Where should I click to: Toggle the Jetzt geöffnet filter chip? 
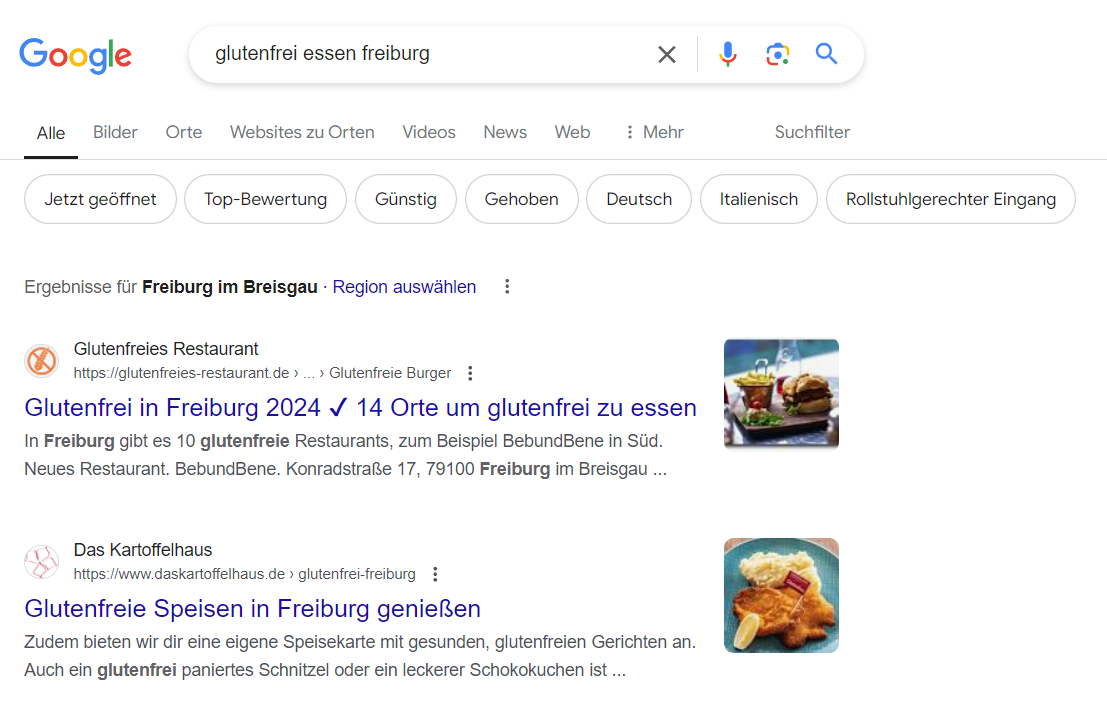(100, 199)
